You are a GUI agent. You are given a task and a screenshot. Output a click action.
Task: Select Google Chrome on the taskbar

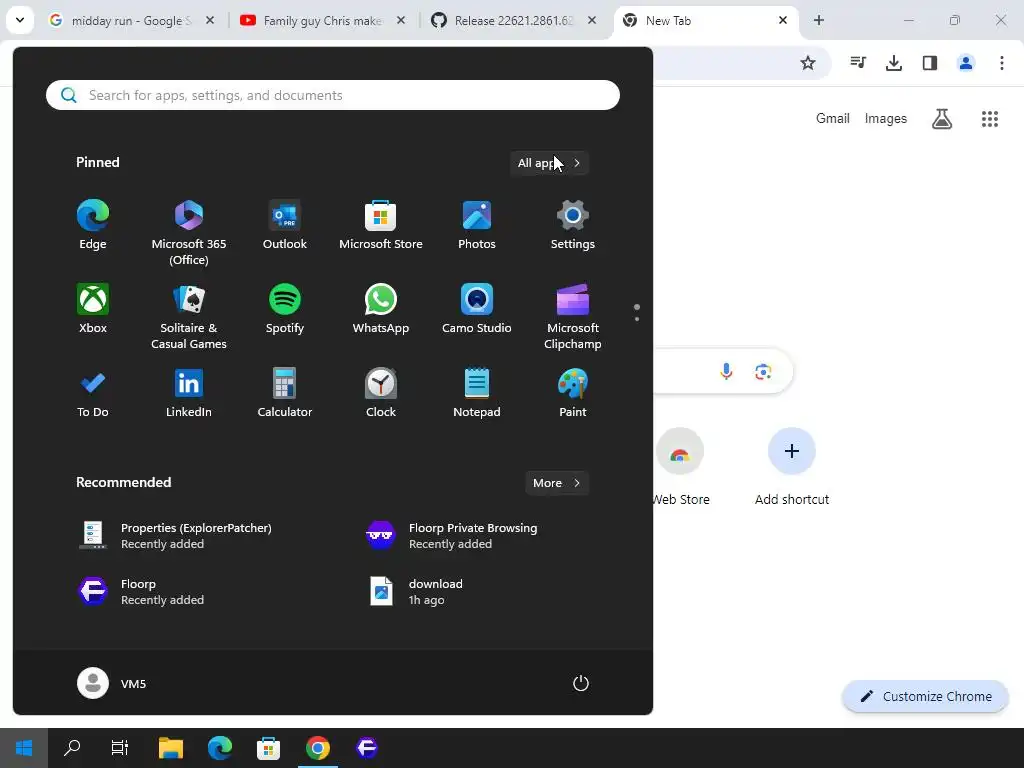[x=317, y=748]
